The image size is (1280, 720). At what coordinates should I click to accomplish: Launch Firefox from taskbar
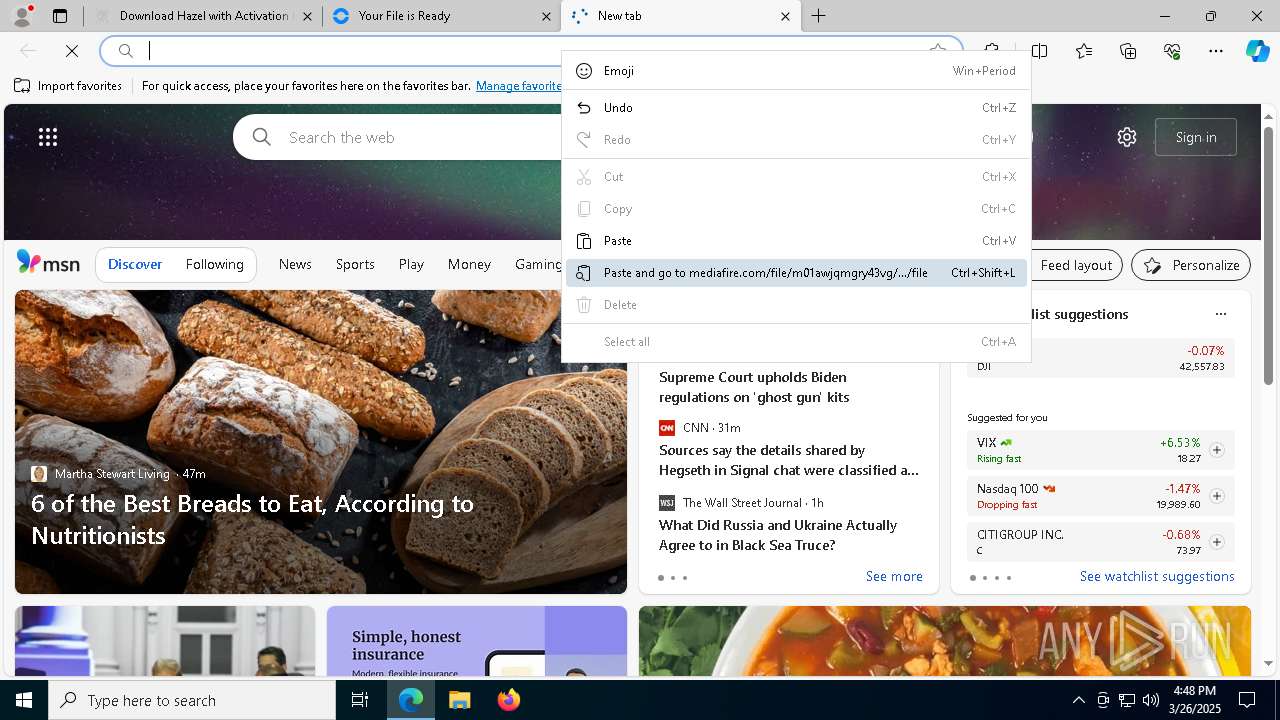tap(508, 700)
